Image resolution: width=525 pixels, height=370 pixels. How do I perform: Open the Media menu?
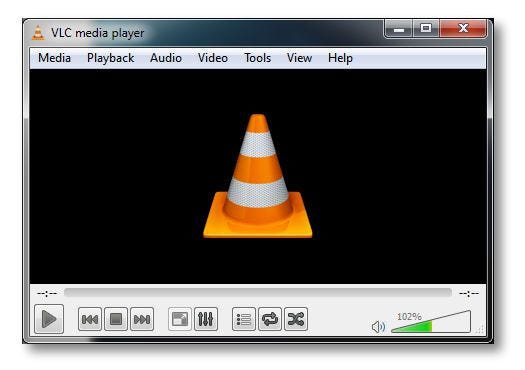[55, 58]
